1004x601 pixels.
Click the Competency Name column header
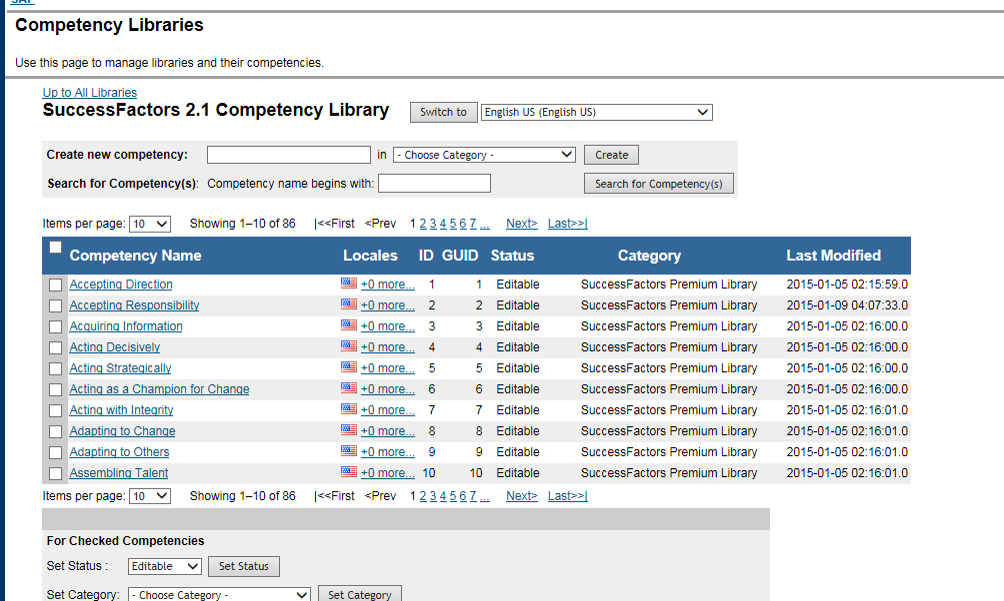(136, 255)
